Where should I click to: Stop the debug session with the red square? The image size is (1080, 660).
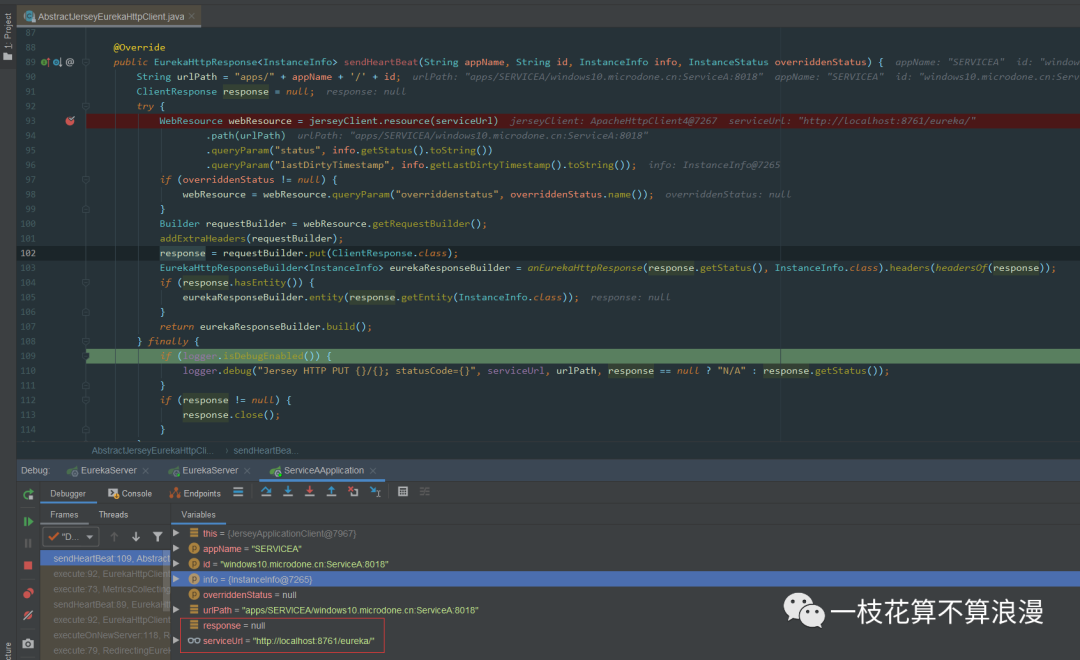point(28,566)
